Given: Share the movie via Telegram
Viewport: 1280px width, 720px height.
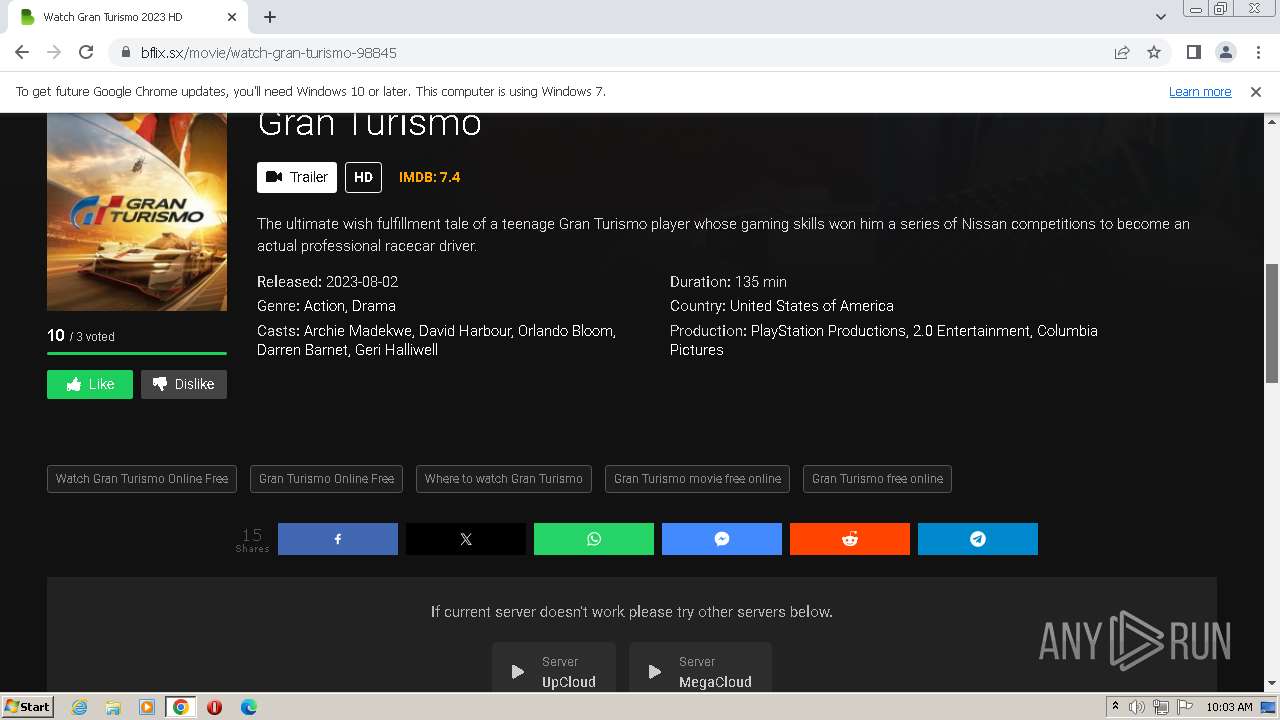Looking at the screenshot, I should point(978,539).
